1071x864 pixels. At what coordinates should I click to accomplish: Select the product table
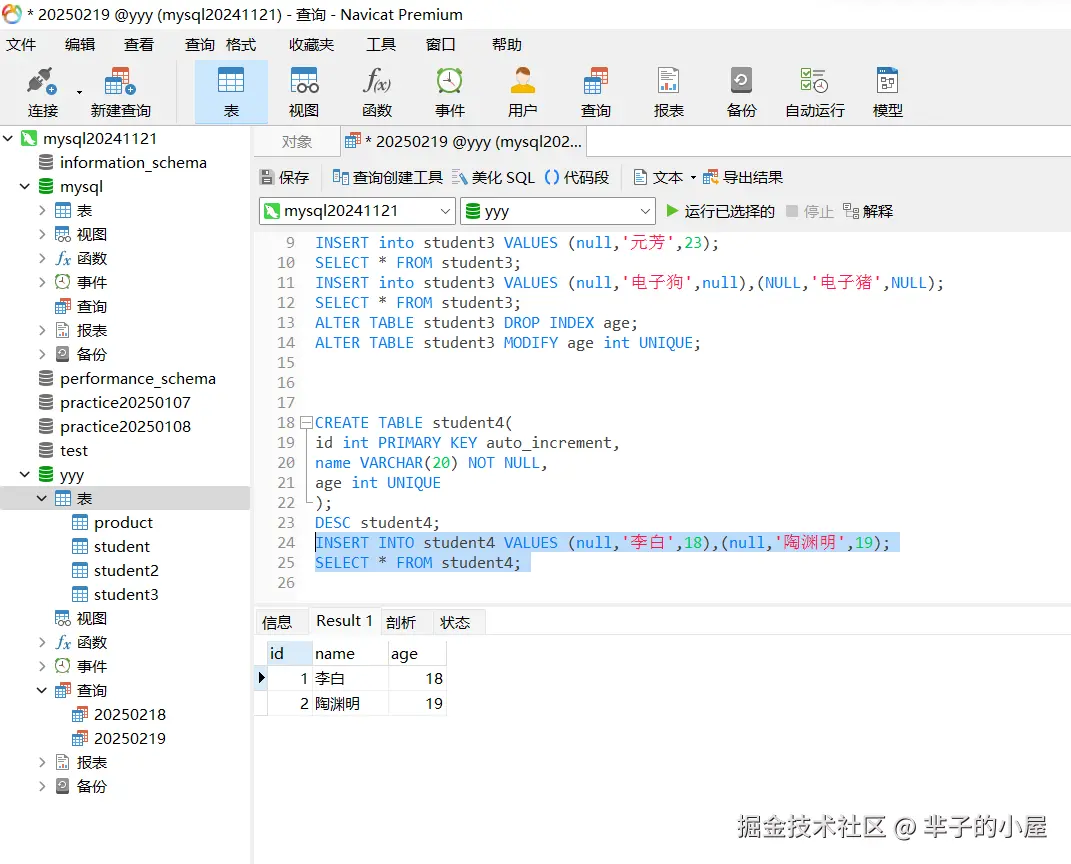click(123, 522)
